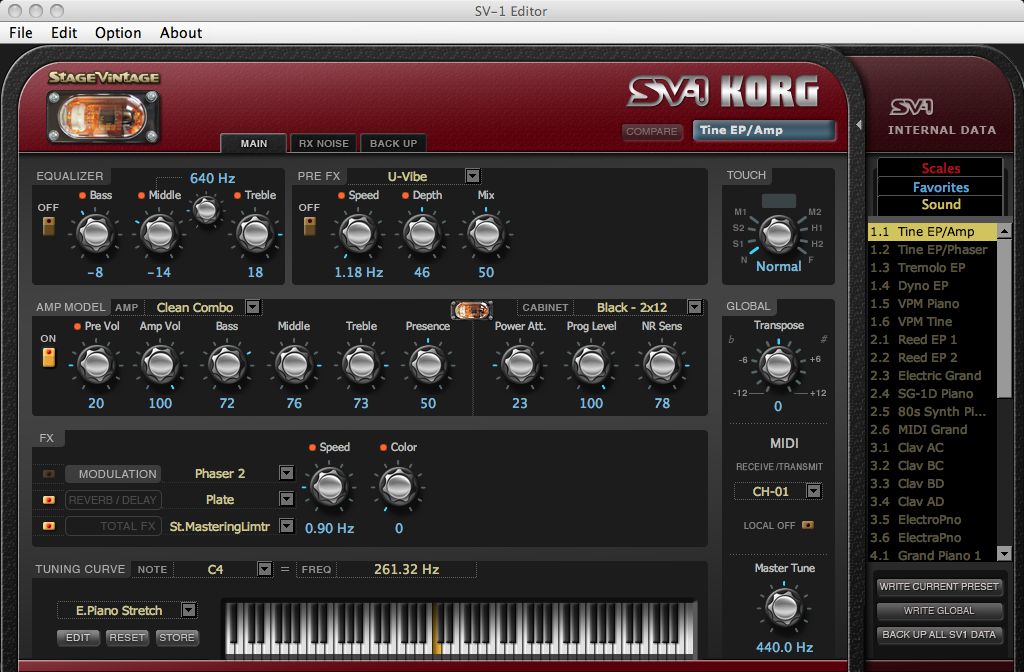Open the Reverb type dropdown (Plate)

(x=287, y=500)
